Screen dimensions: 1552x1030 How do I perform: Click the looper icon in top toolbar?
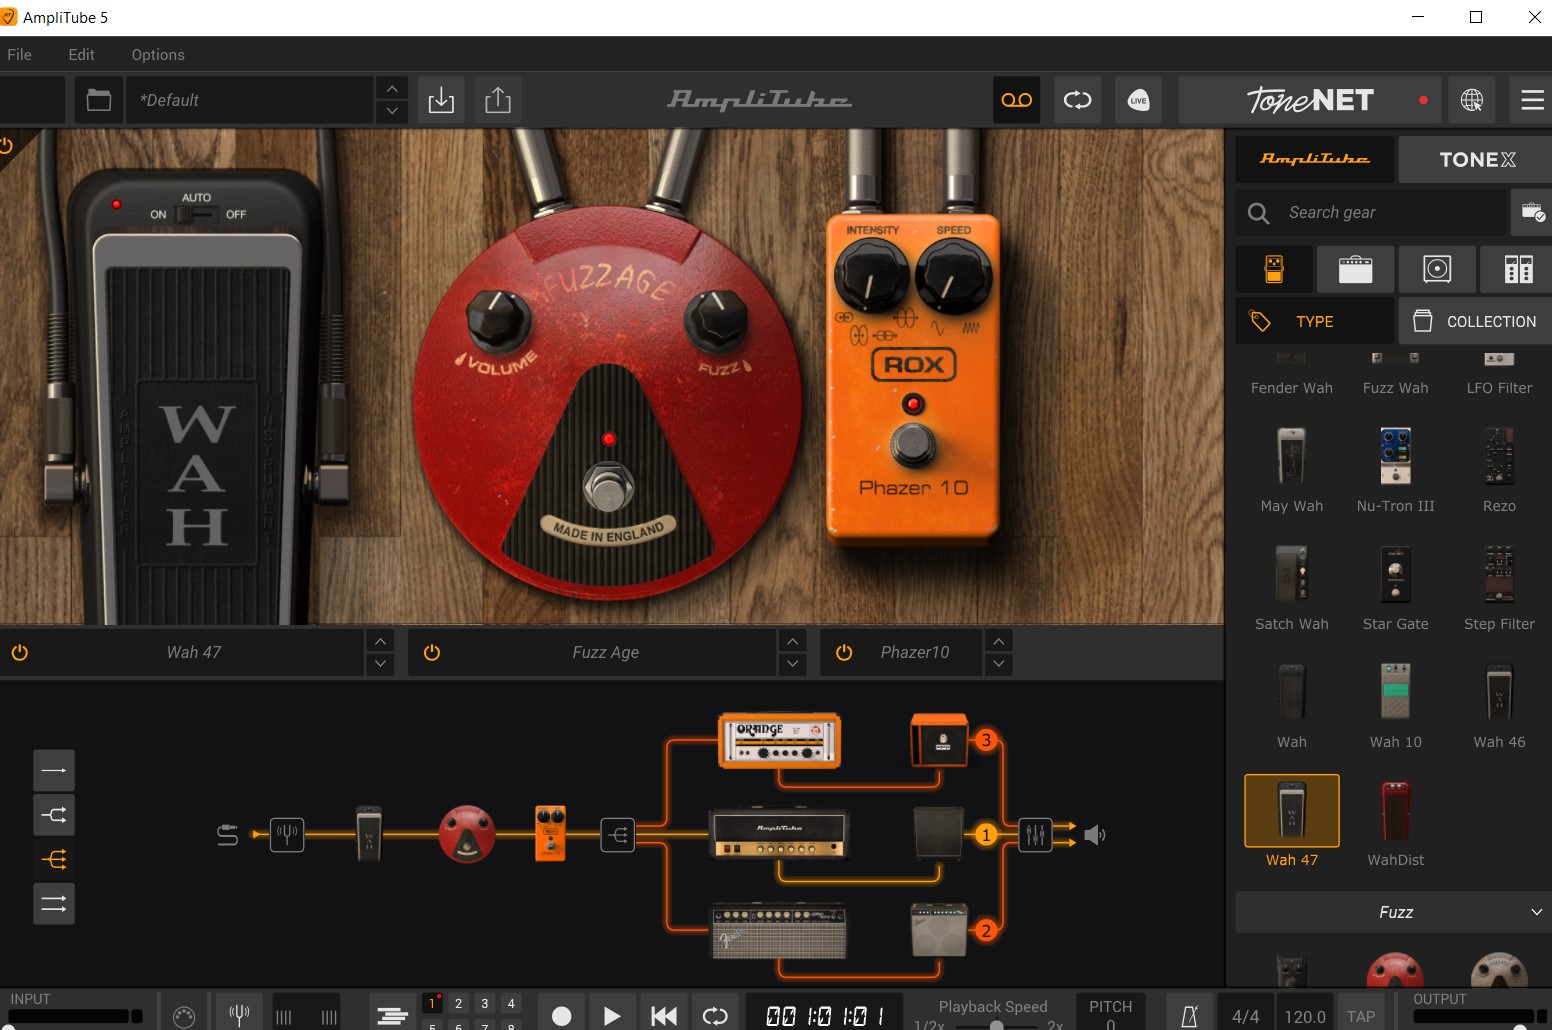click(x=1078, y=100)
